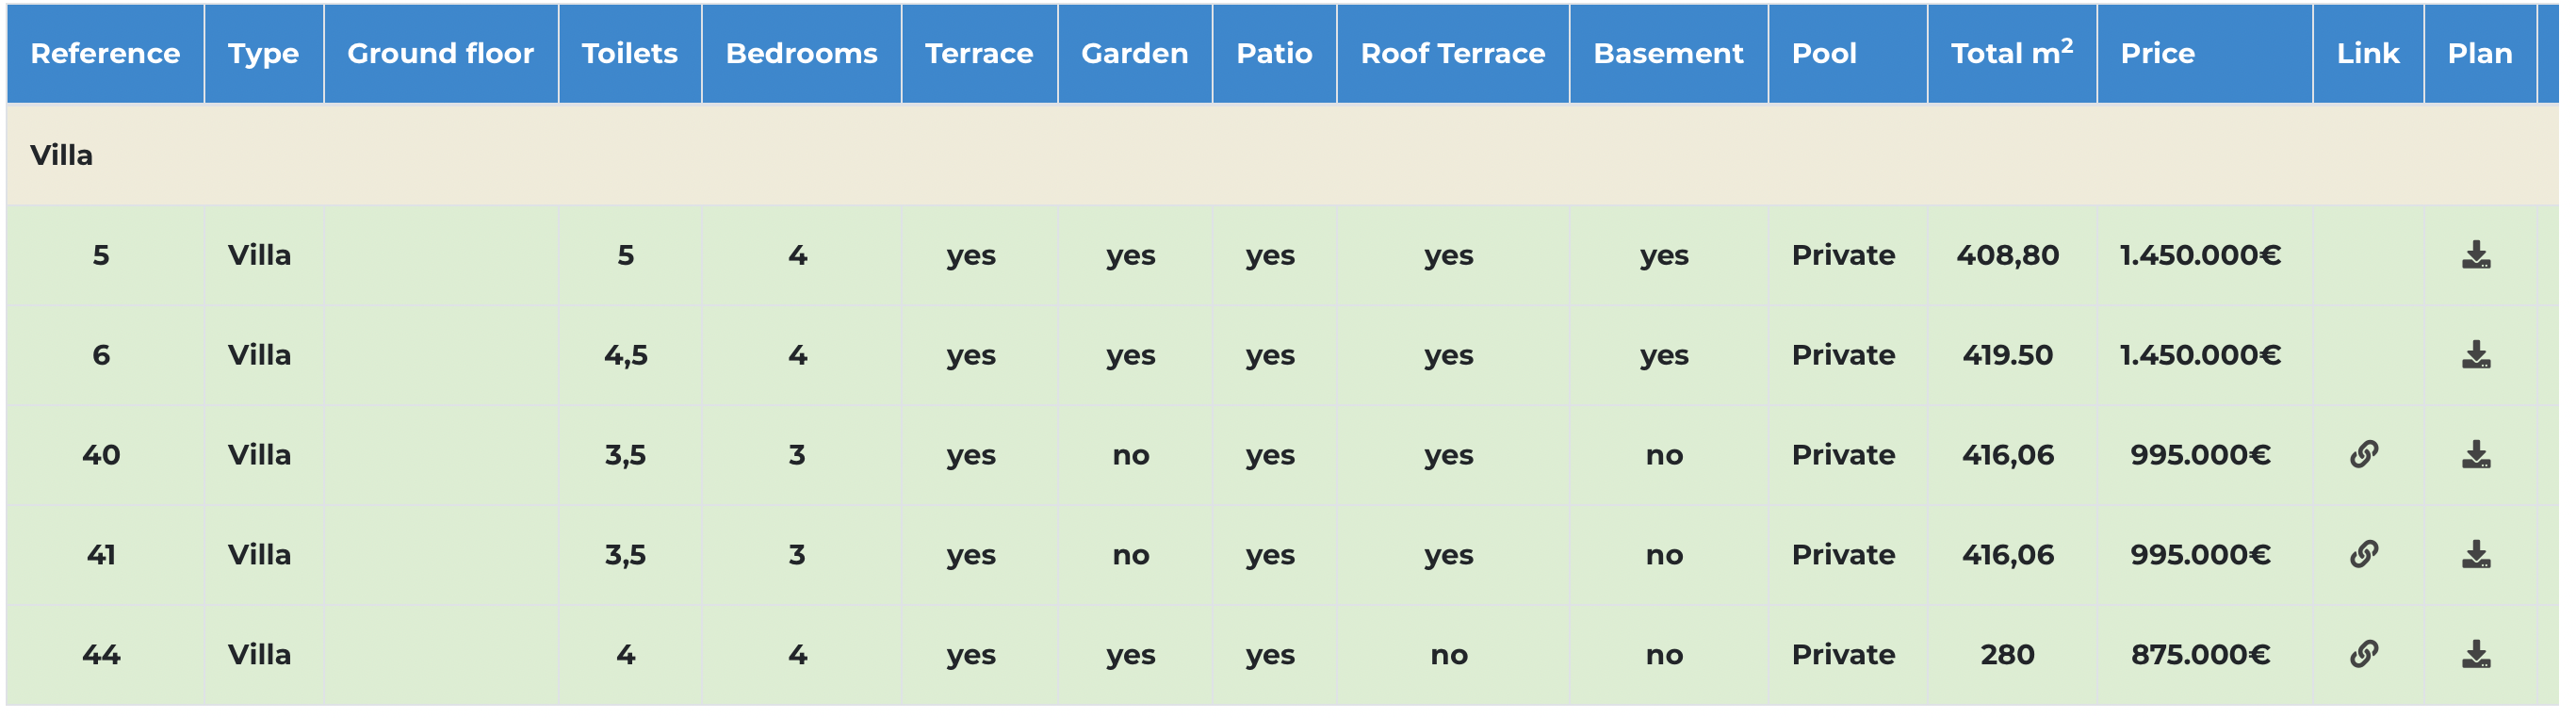Collapse the Villa group row
This screenshot has height=718, width=2576.
[x=1282, y=155]
